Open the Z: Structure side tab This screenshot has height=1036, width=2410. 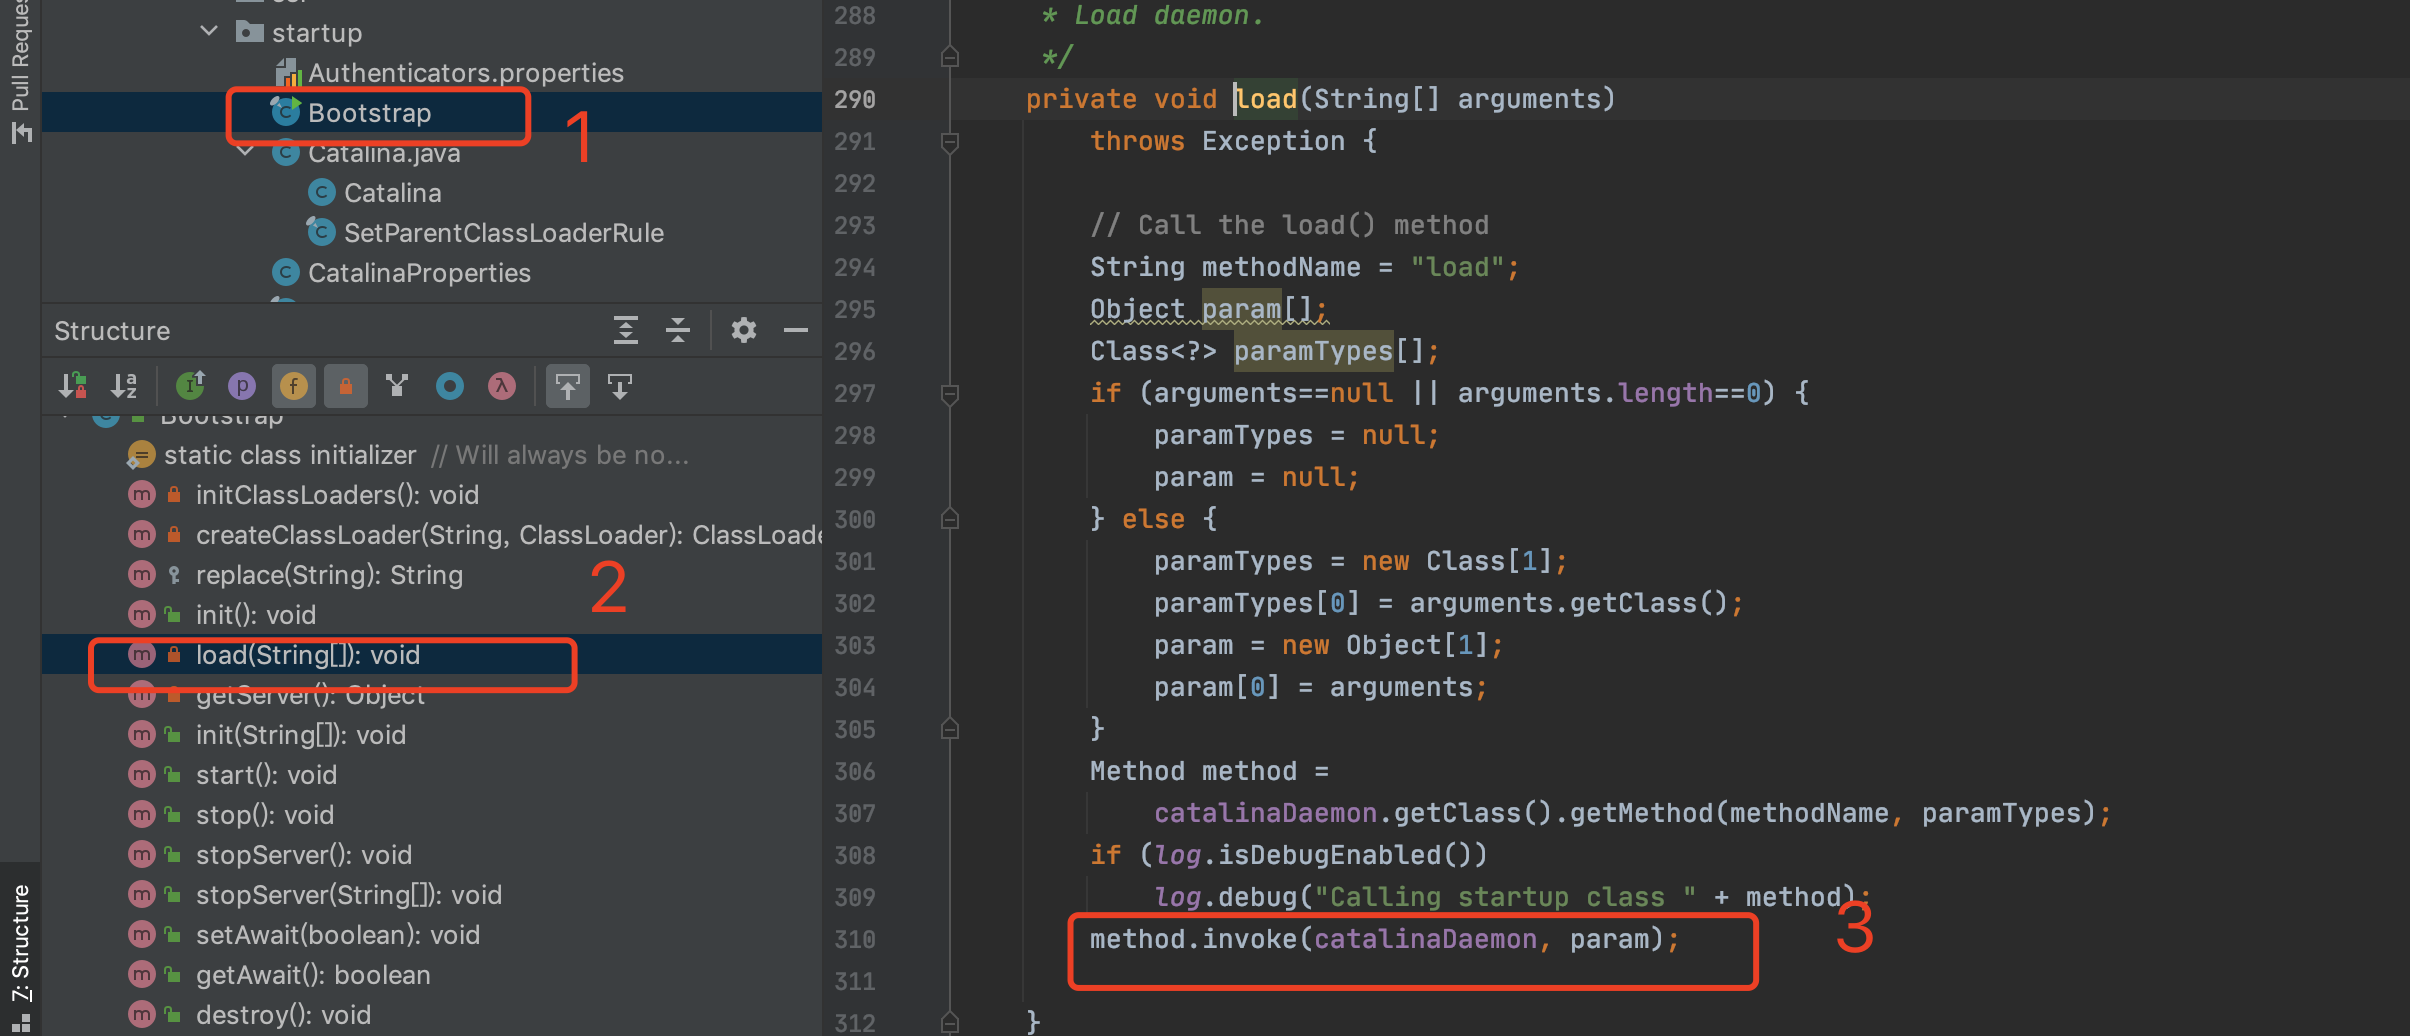[x=20, y=944]
